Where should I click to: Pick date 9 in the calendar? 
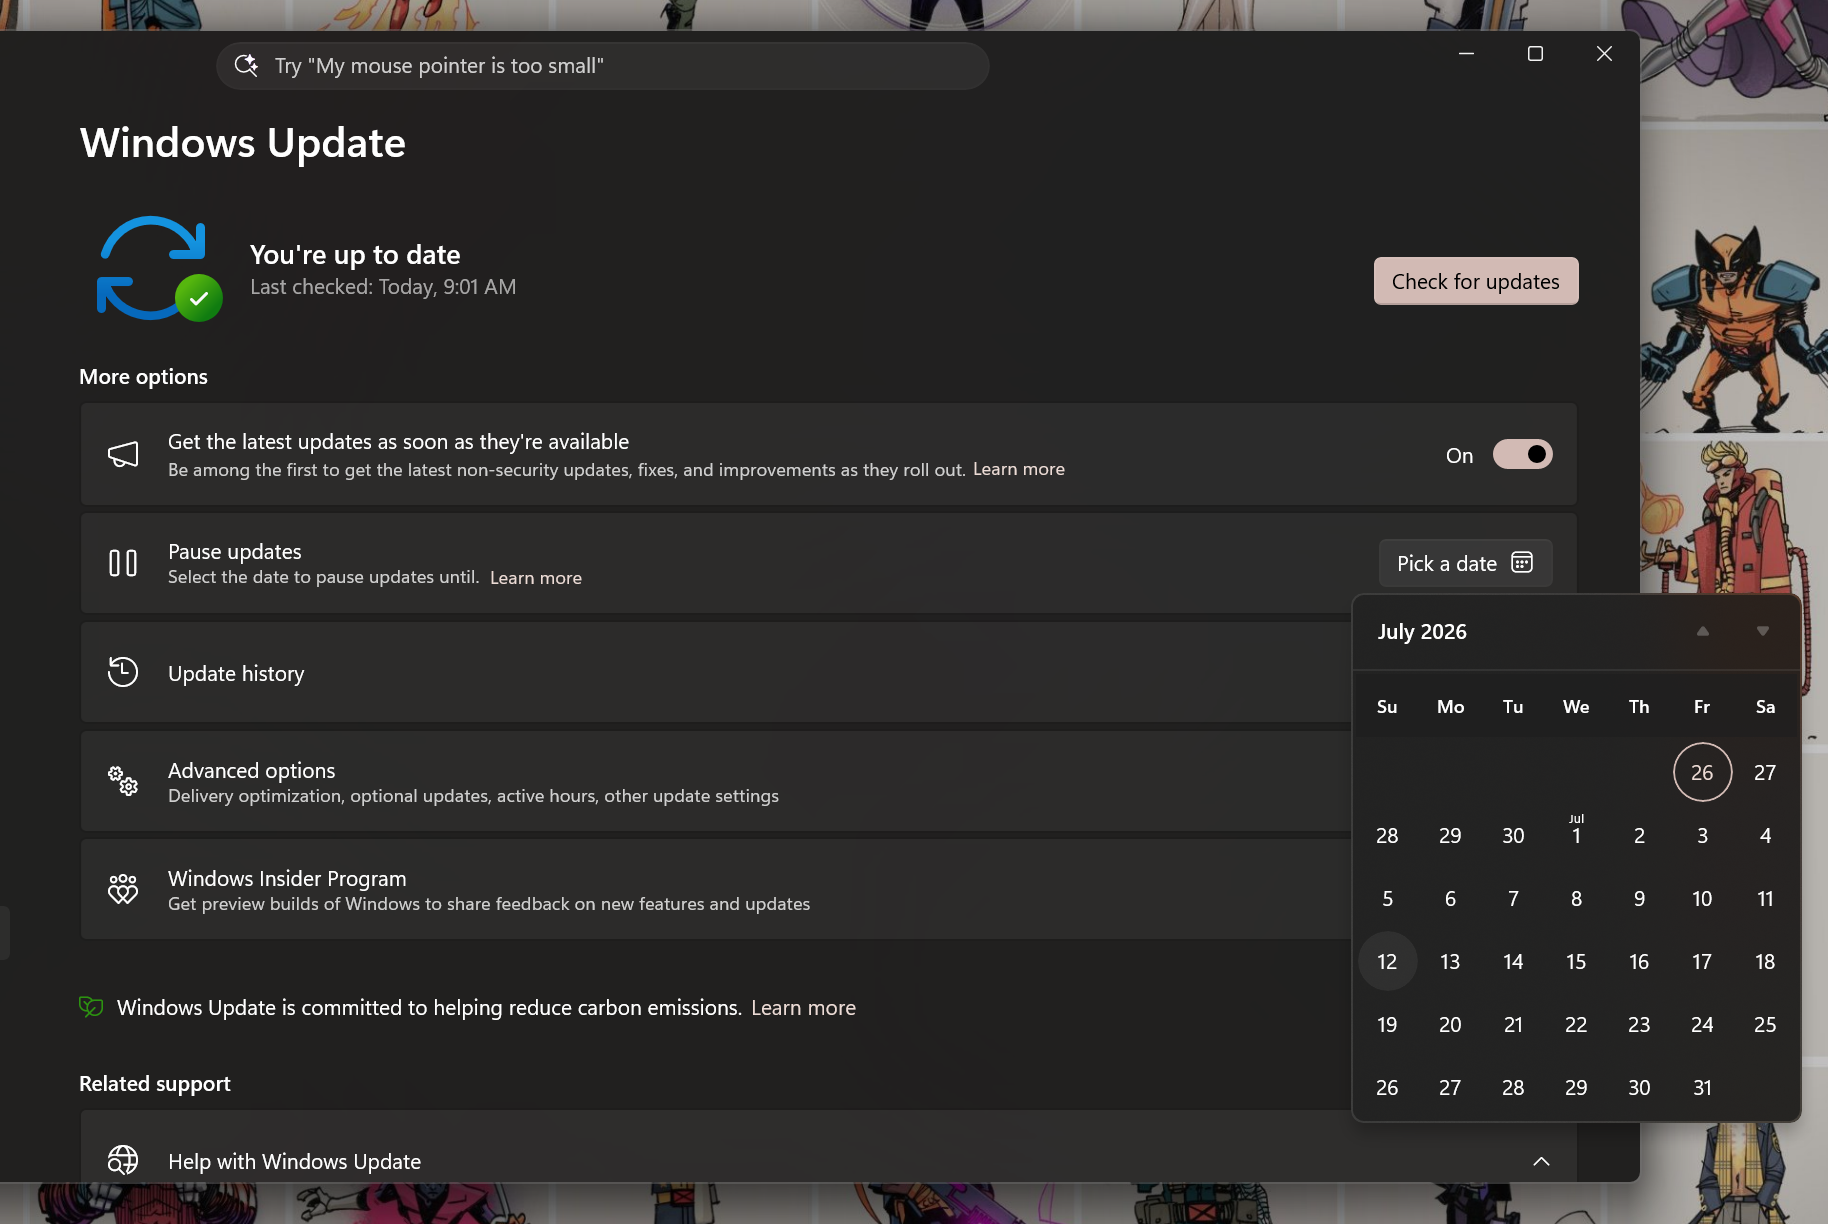1639,898
